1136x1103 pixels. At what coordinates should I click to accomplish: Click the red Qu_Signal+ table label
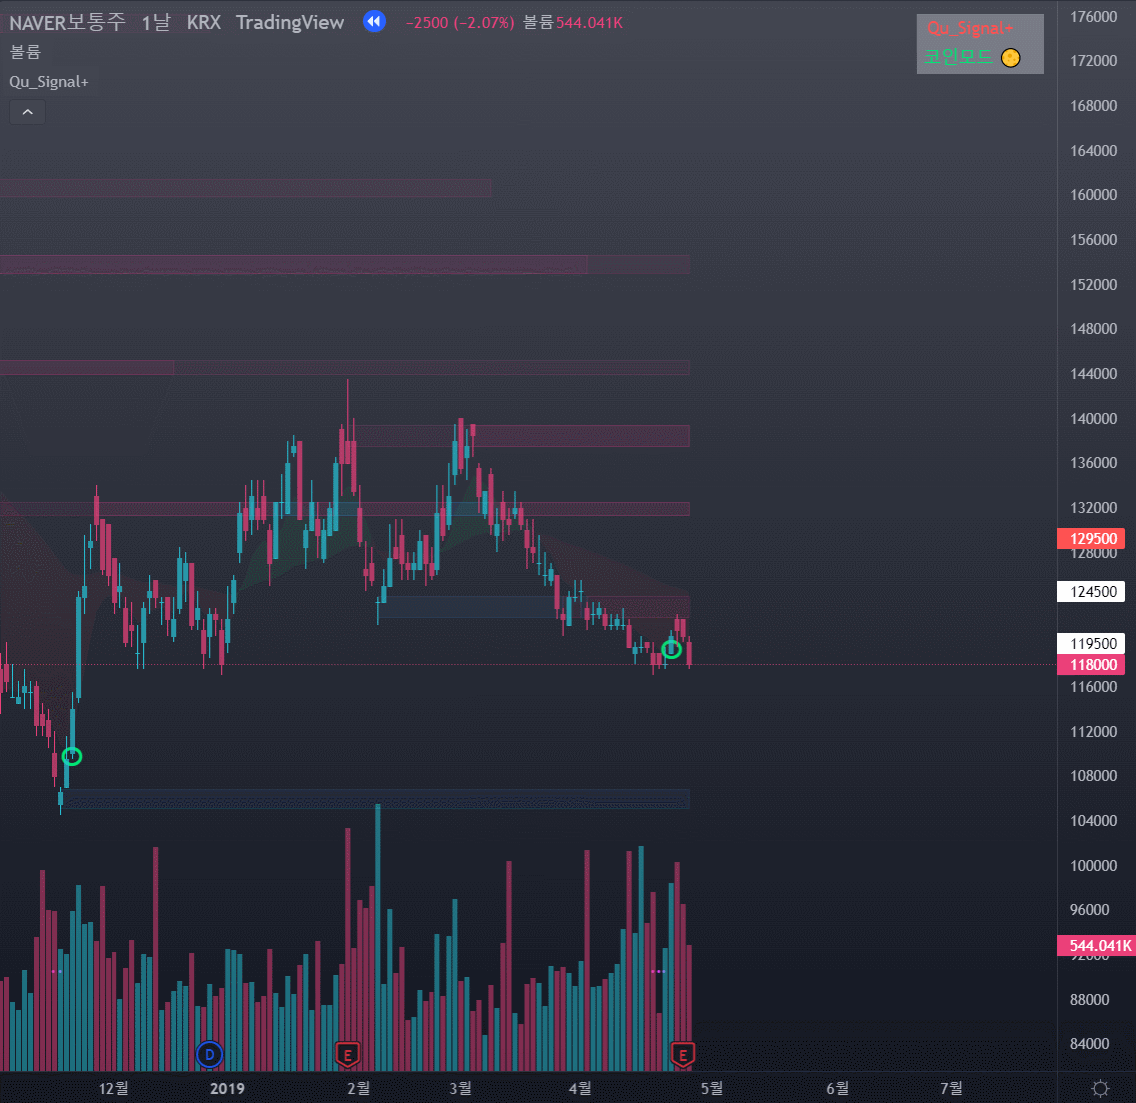[970, 28]
